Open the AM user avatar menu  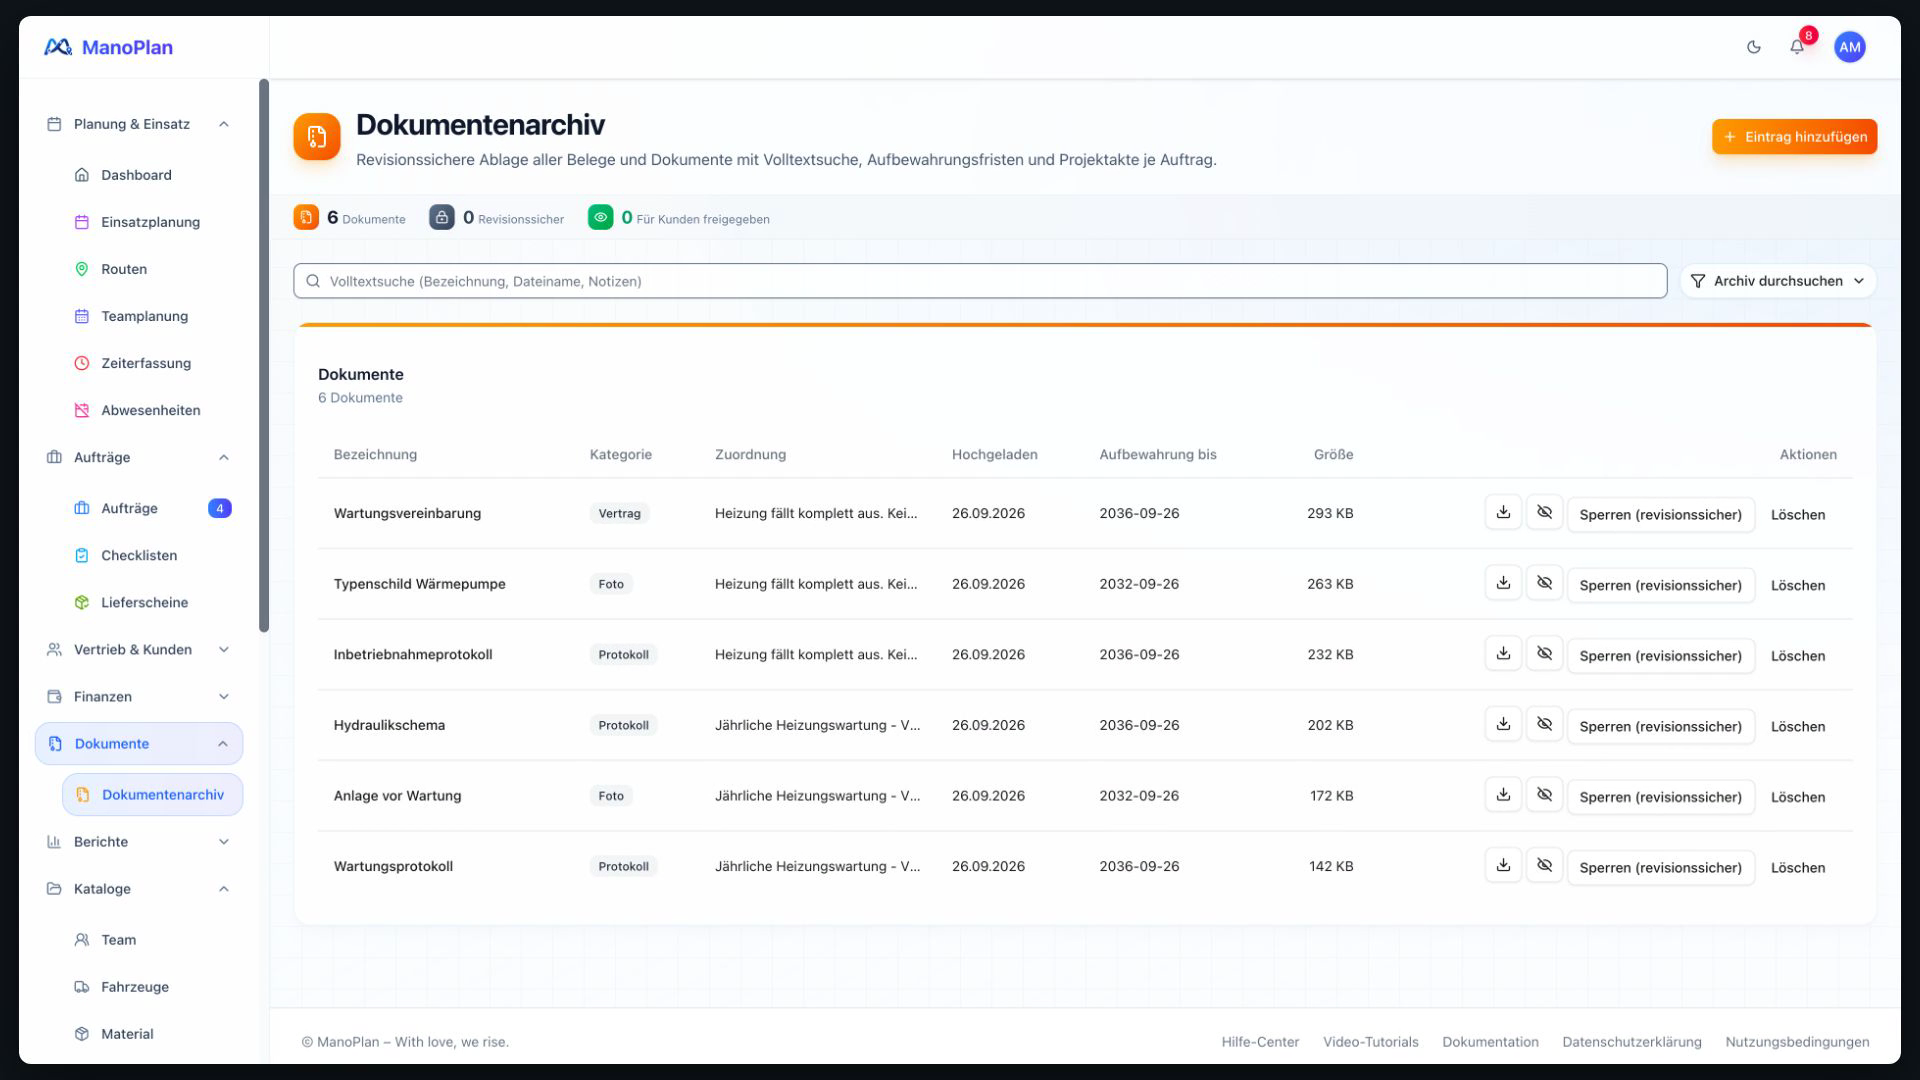pyautogui.click(x=1849, y=47)
